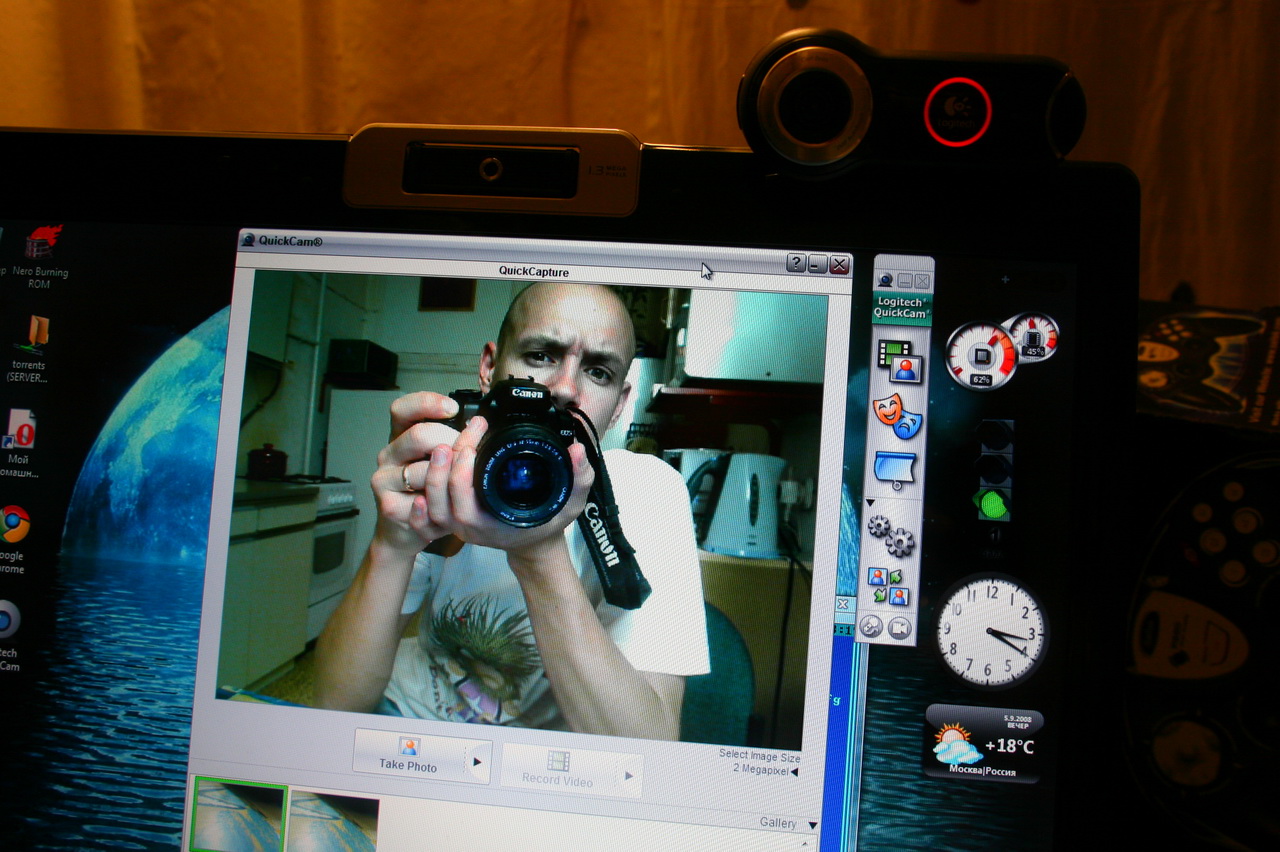This screenshot has width=1280, height=852.
Task: Open the 2 Megapixel image size selector
Action: [765, 769]
